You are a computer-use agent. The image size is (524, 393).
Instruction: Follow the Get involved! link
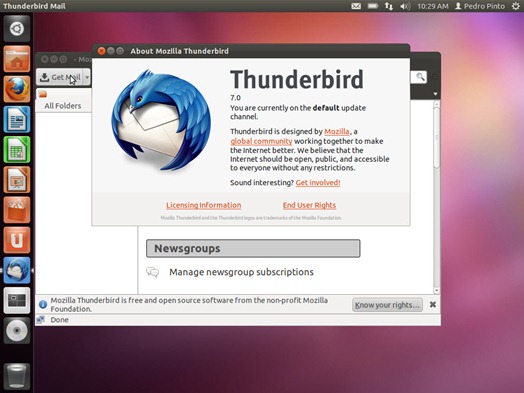(318, 182)
